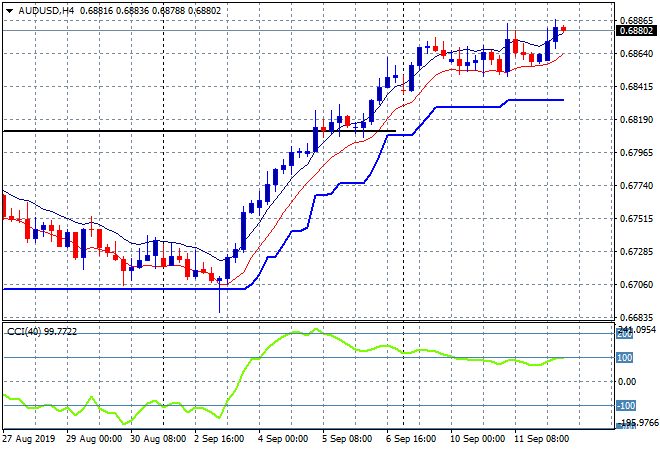The image size is (660, 450).
Task: Select the green CCI indicator curve
Action: pyautogui.click(x=283, y=376)
